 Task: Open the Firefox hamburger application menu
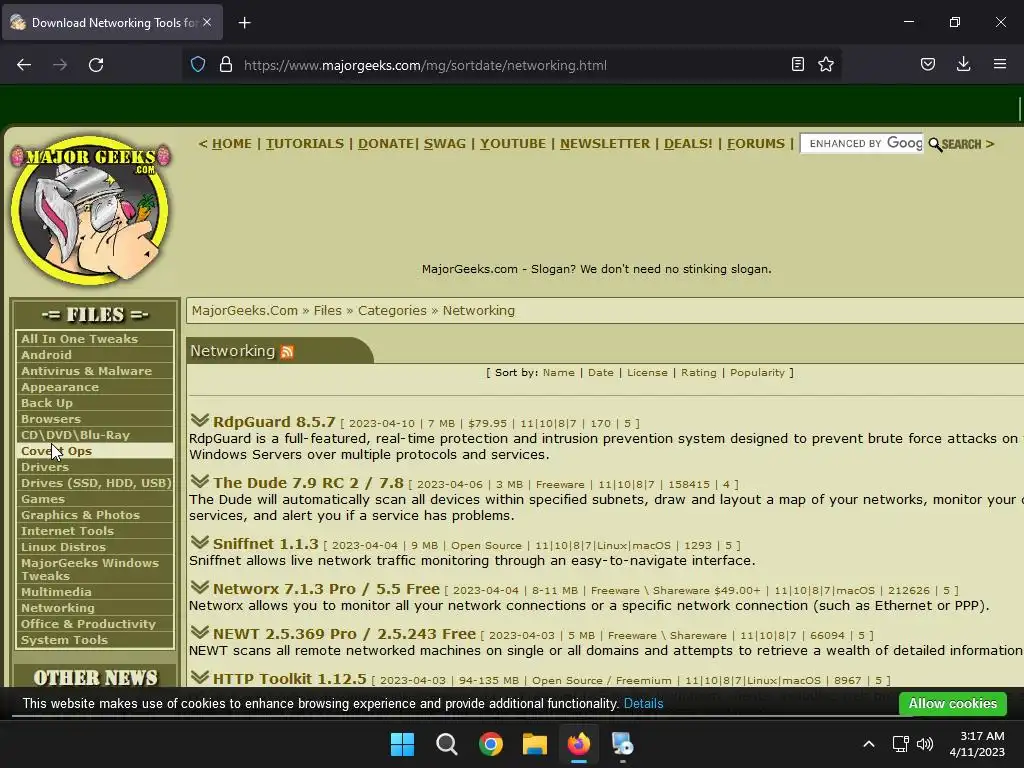(x=1000, y=65)
